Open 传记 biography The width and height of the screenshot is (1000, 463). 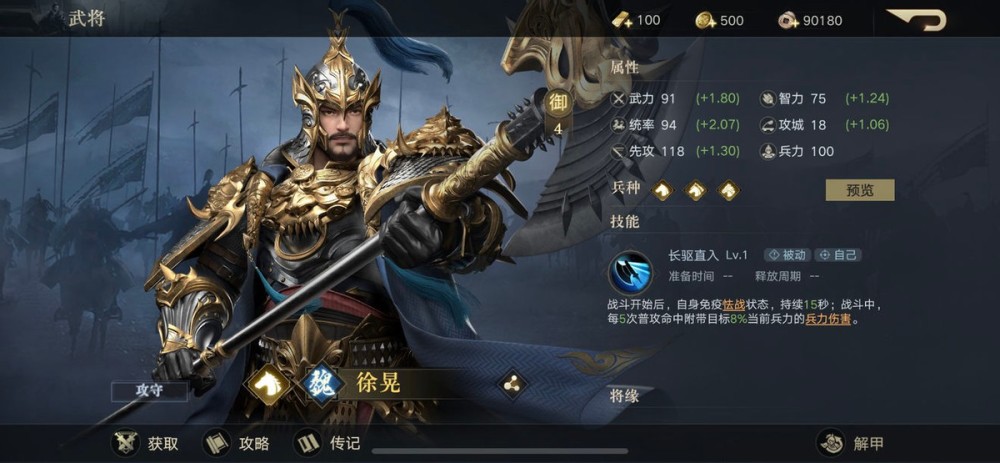(328, 443)
